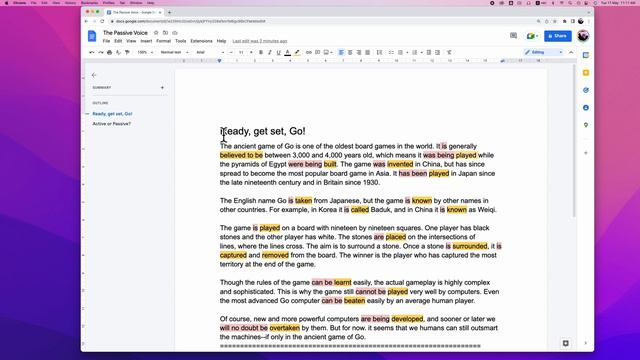Enable justified alignment
This screenshot has height=360, width=640.
368,53
